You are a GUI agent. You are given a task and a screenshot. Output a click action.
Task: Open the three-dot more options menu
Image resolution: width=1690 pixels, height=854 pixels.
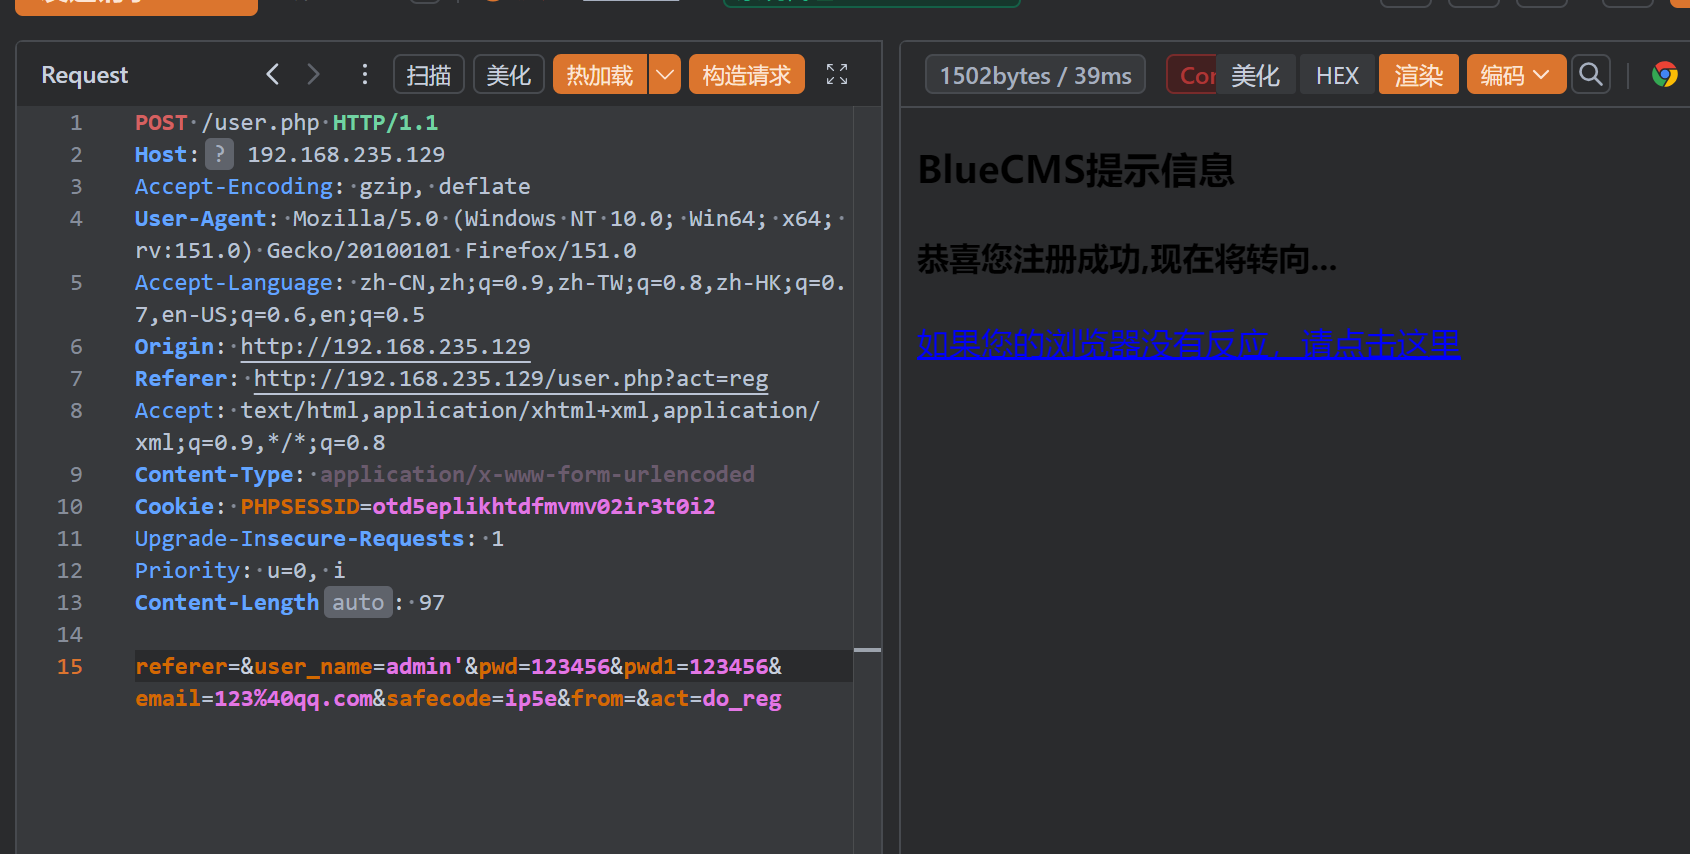click(x=365, y=74)
